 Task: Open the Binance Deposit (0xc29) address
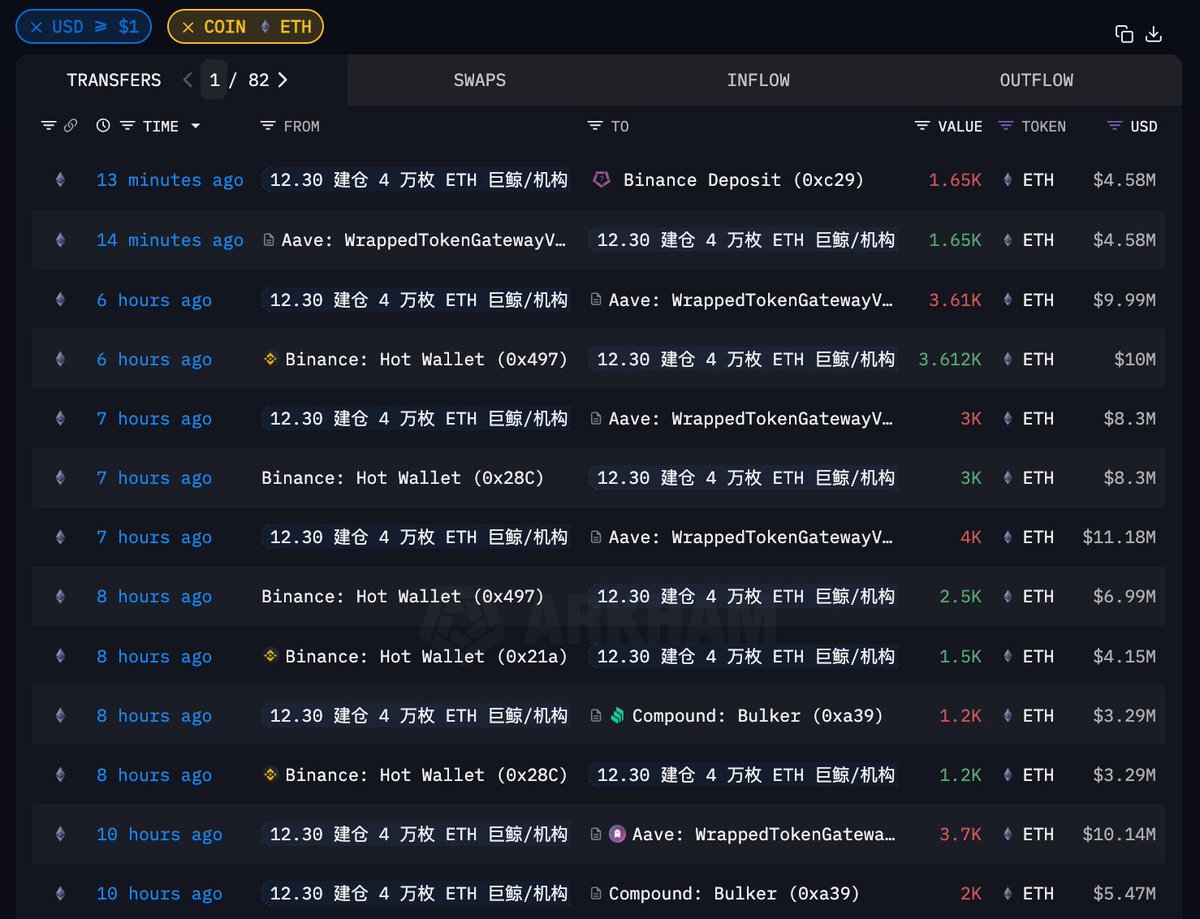(x=743, y=180)
